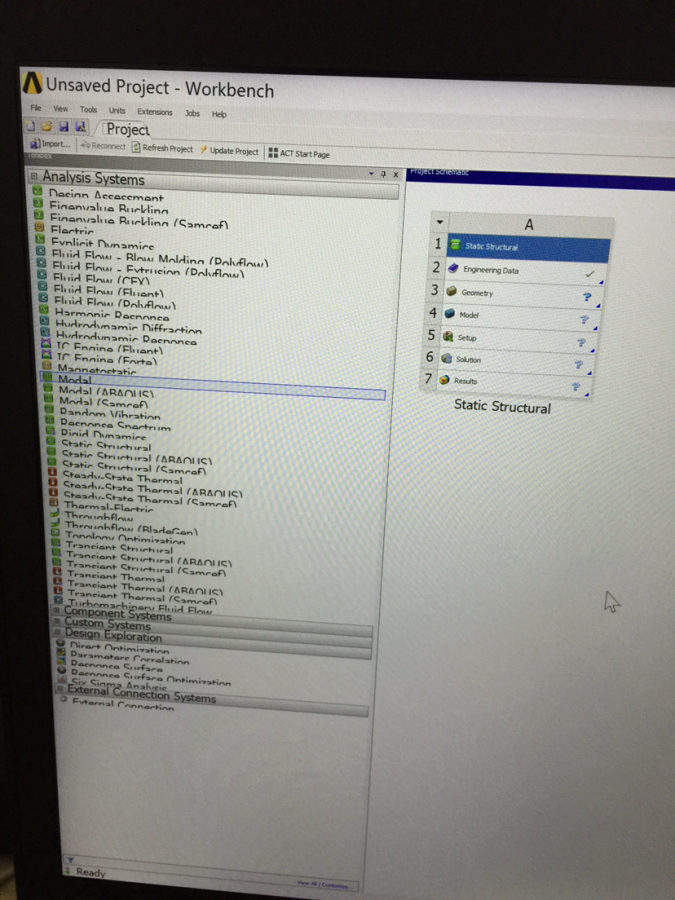Click the Static Structural system name label
Screen dimensions: 675x900
pos(502,406)
